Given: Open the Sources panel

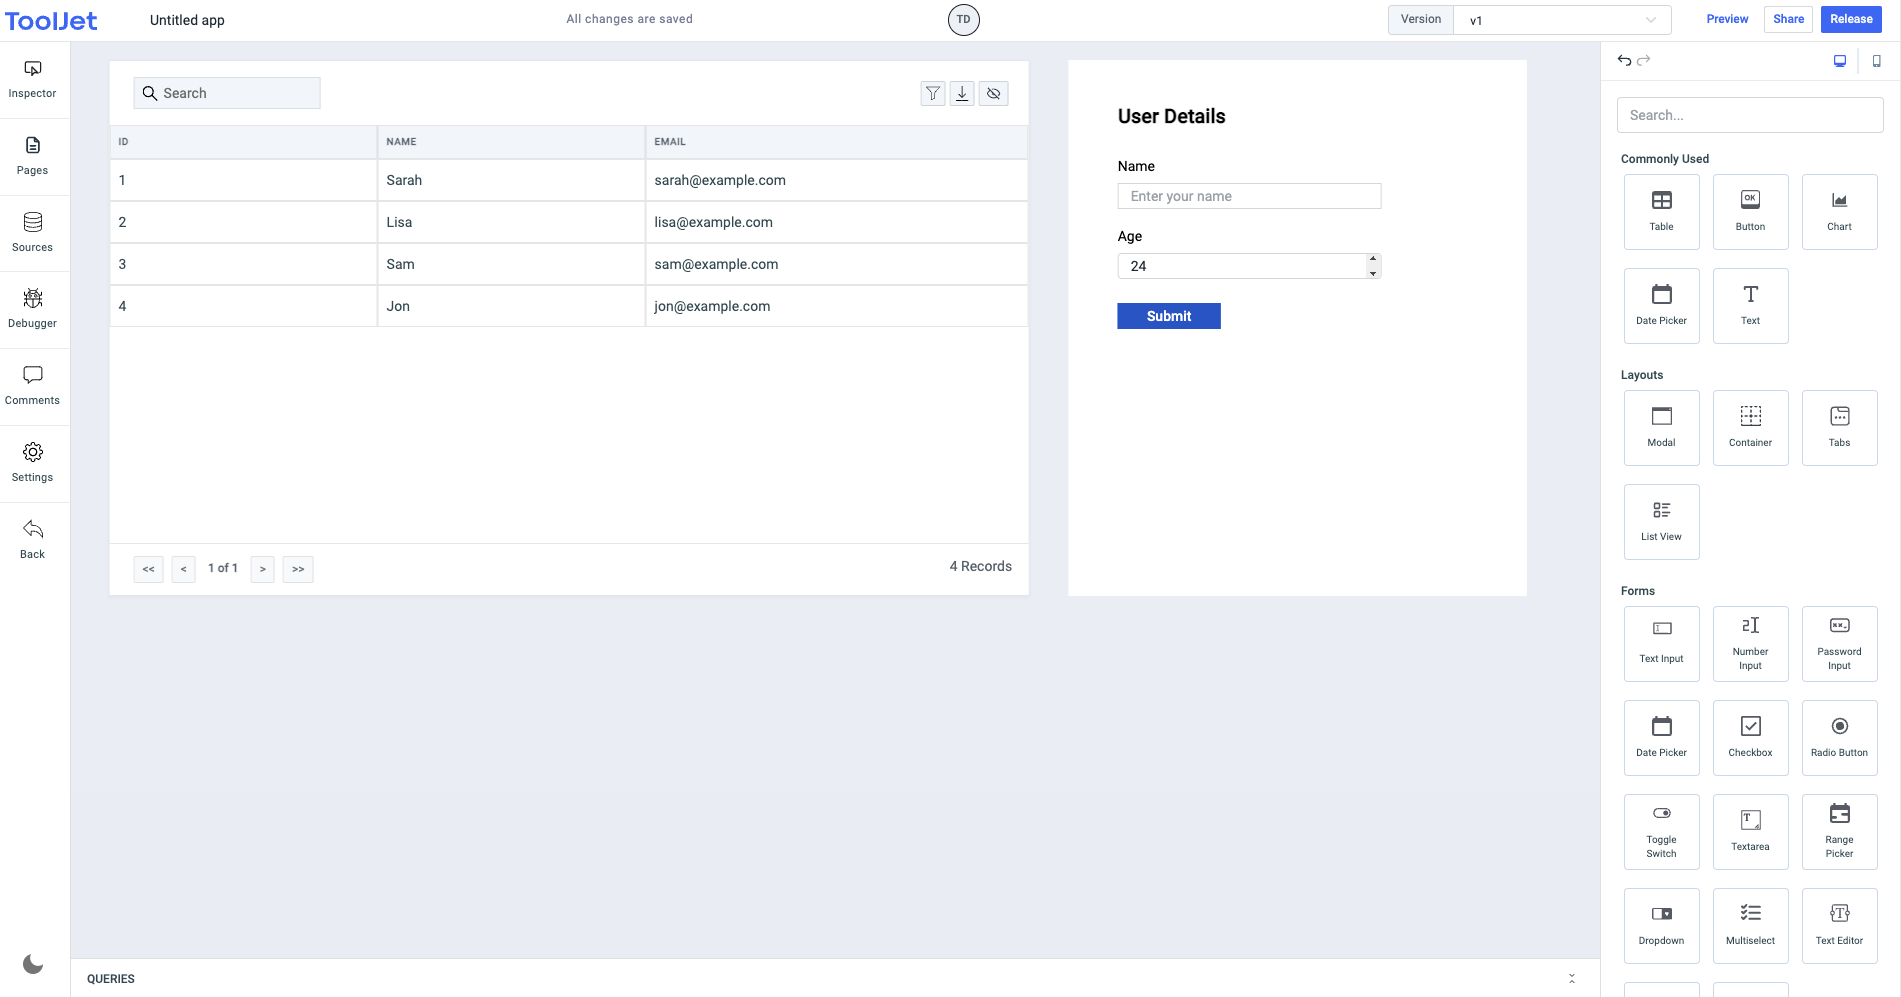Looking at the screenshot, I should 33,232.
